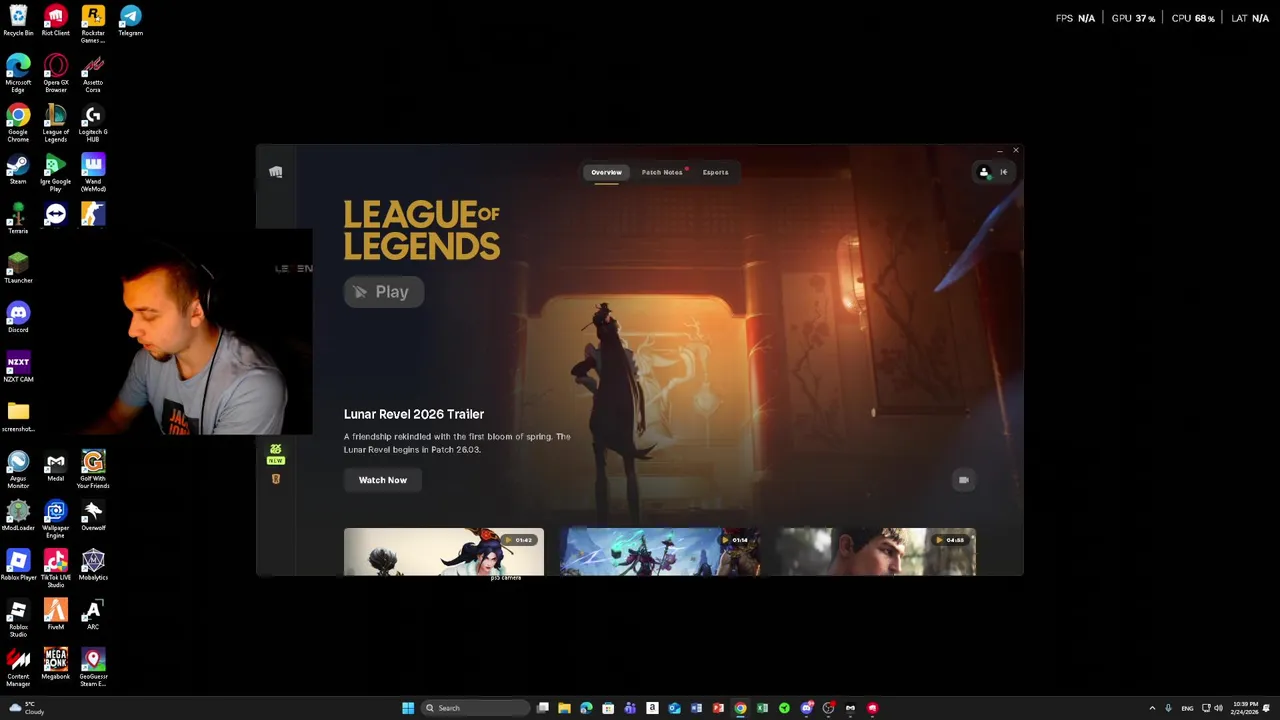The width and height of the screenshot is (1280, 720).
Task: Open Telegram desktop shortcut
Action: (130, 21)
